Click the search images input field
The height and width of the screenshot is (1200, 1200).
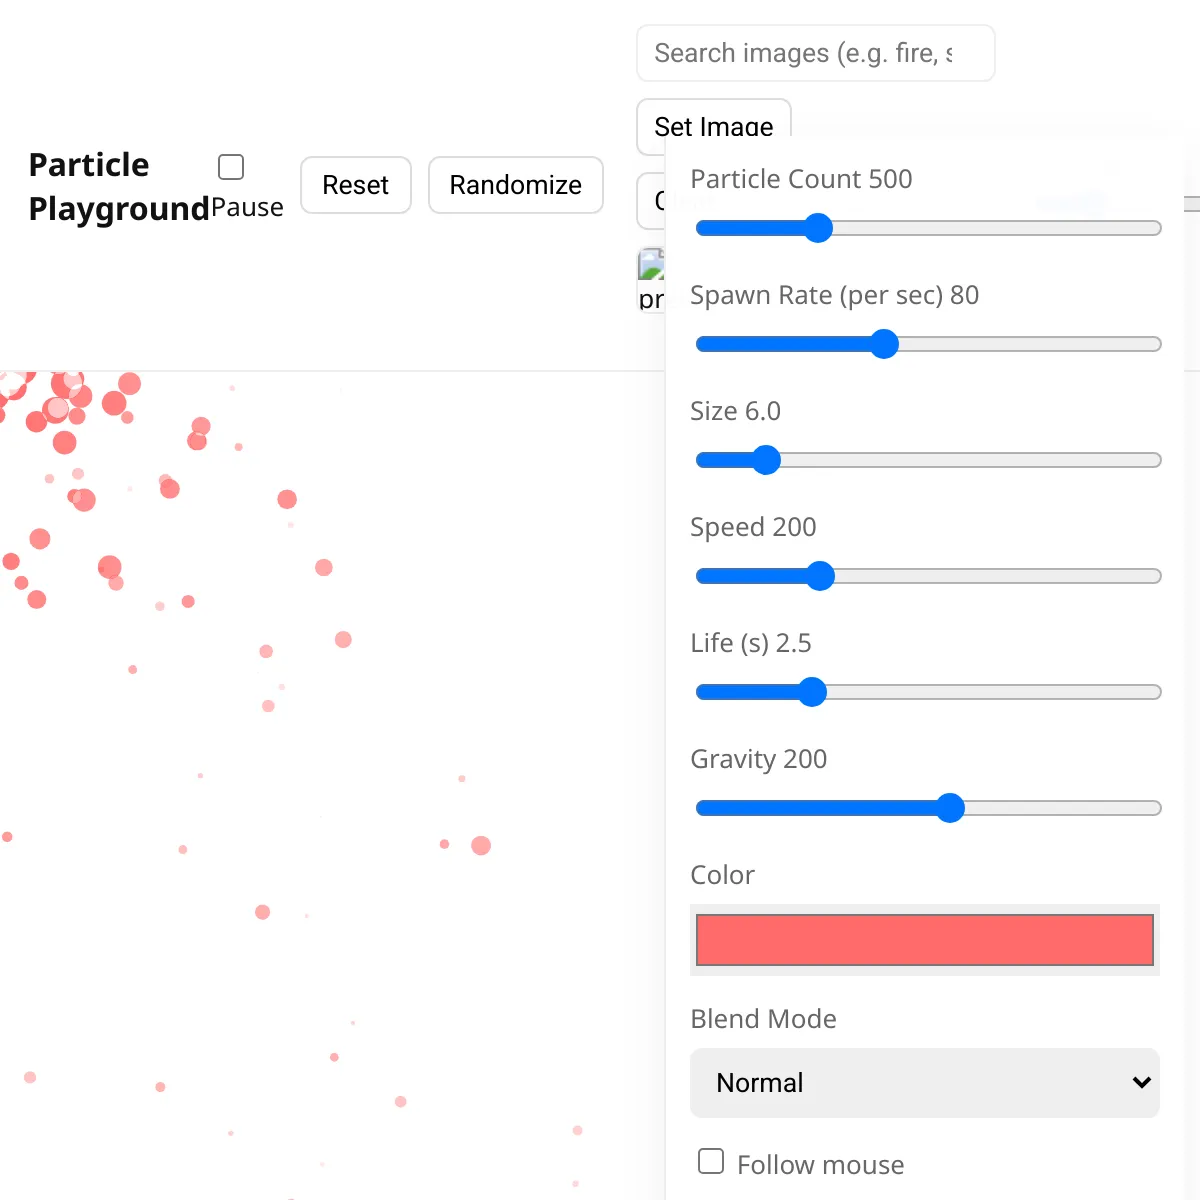tap(815, 53)
